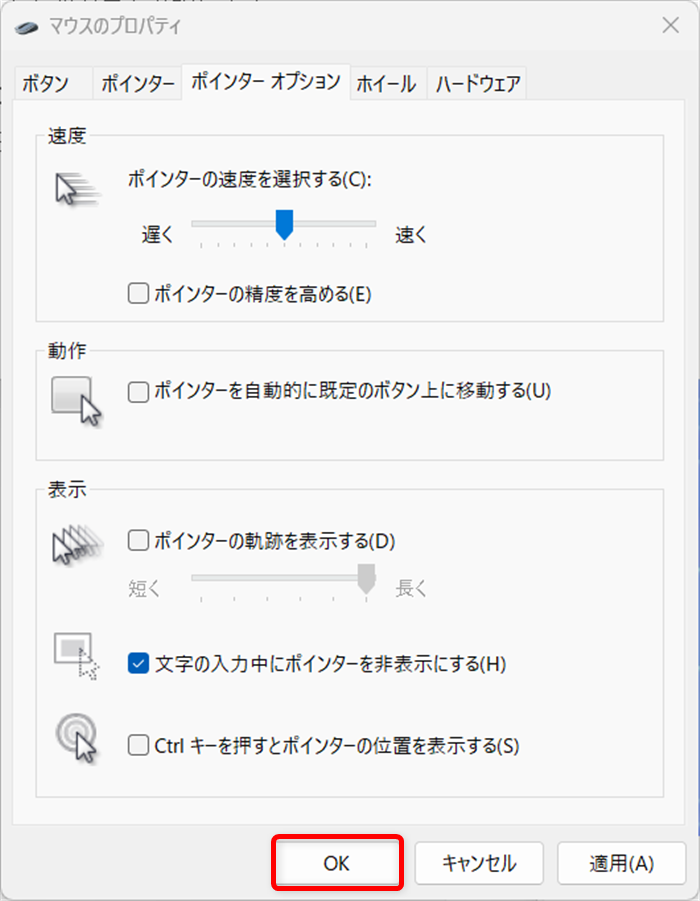Click the OK button
Image resolution: width=700 pixels, height=901 pixels.
point(337,862)
